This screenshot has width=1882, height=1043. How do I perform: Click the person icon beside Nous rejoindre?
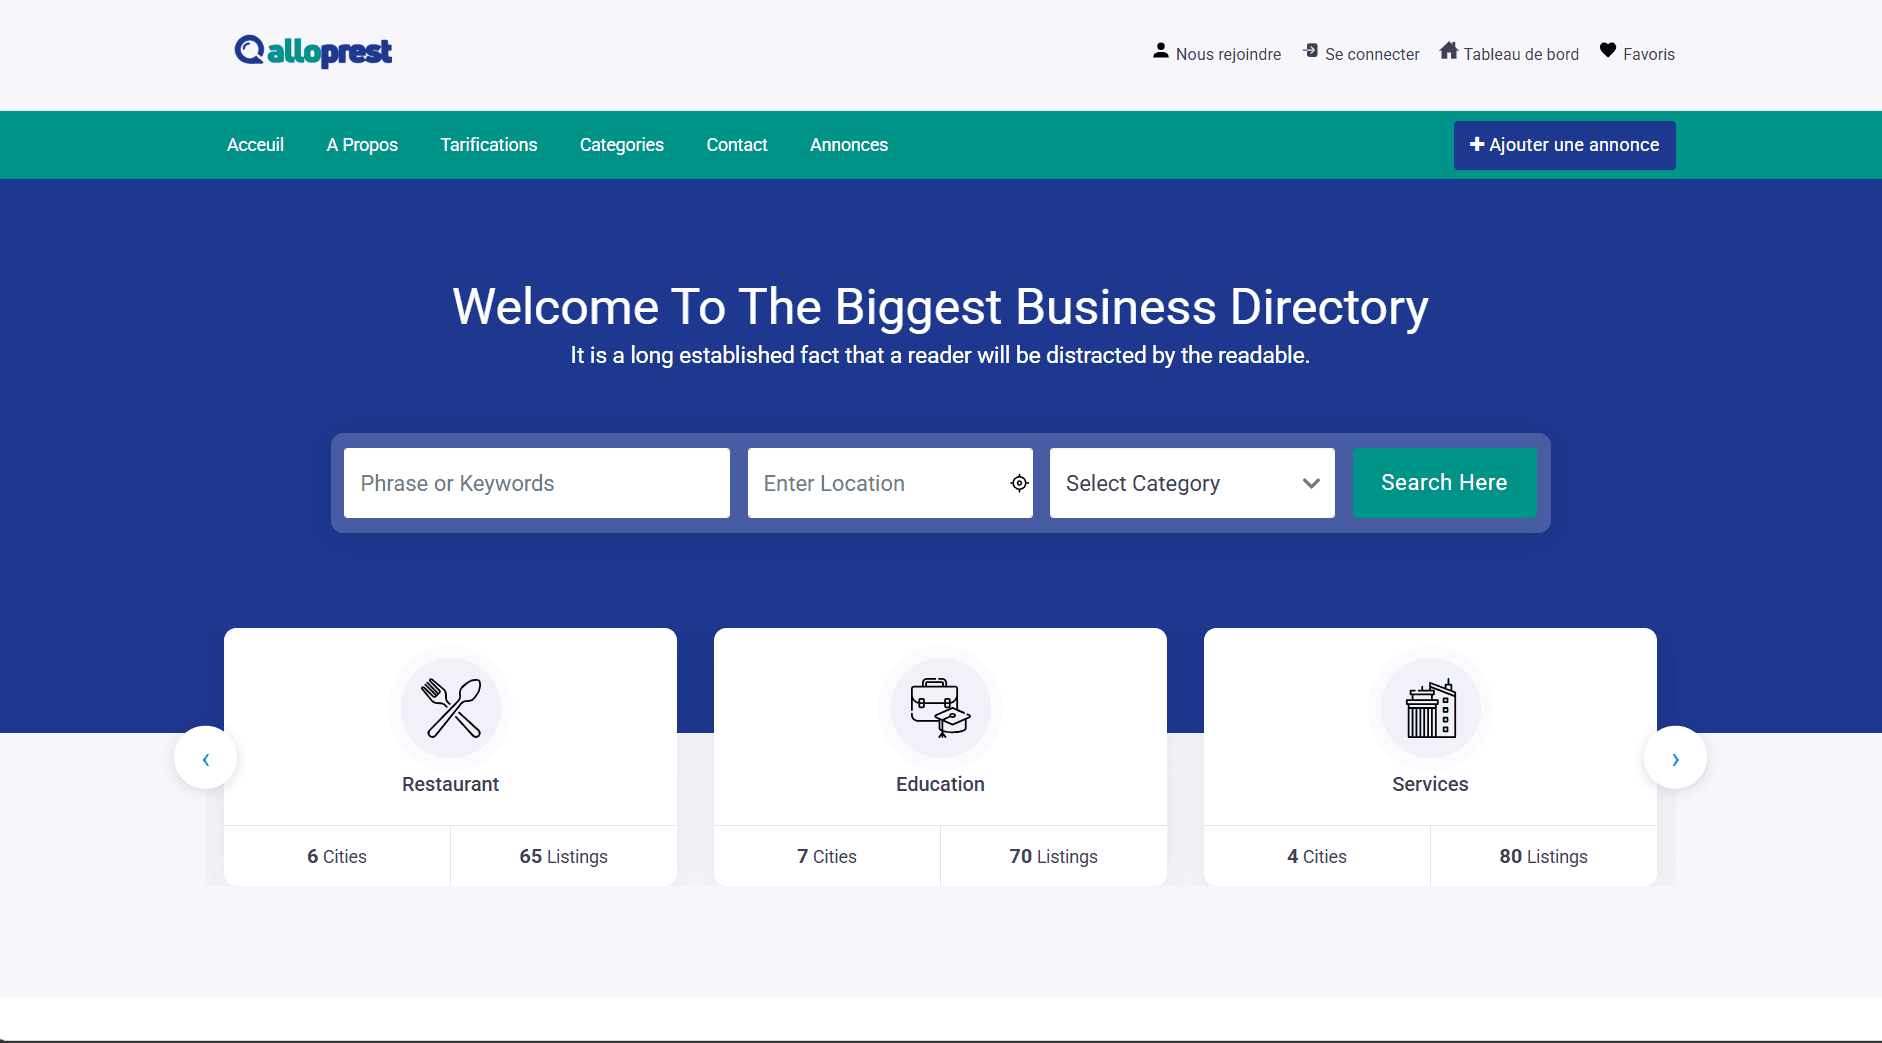click(1160, 51)
